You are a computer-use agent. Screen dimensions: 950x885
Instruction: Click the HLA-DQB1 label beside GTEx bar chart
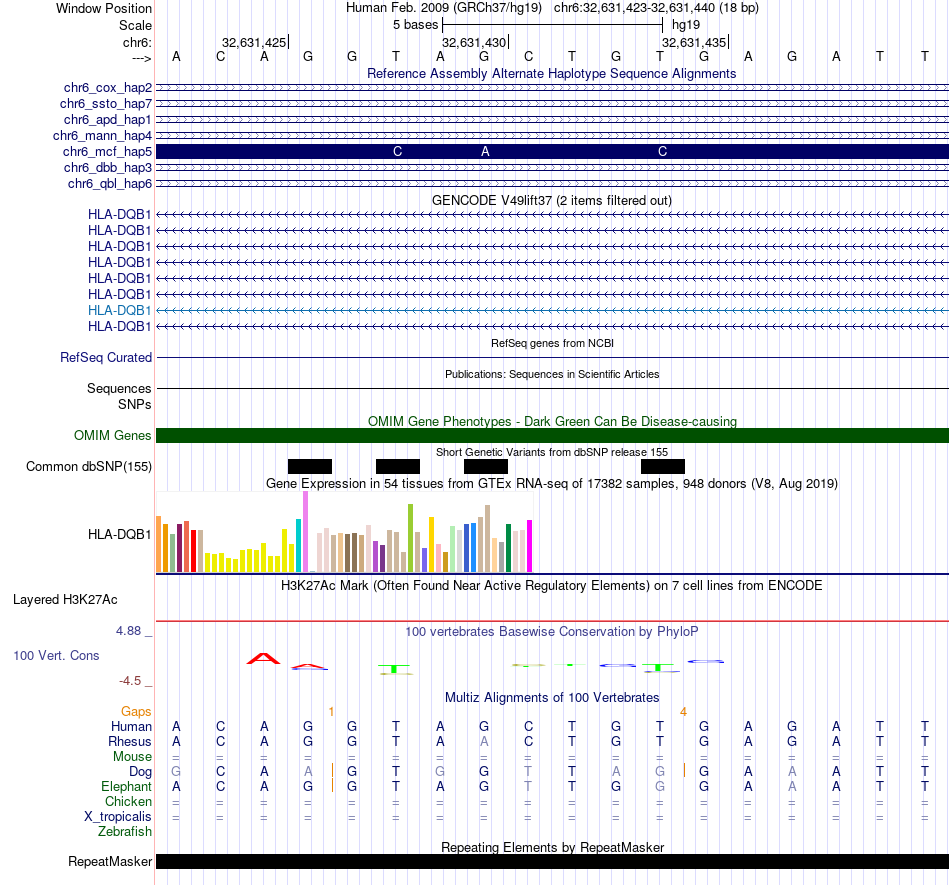point(119,534)
